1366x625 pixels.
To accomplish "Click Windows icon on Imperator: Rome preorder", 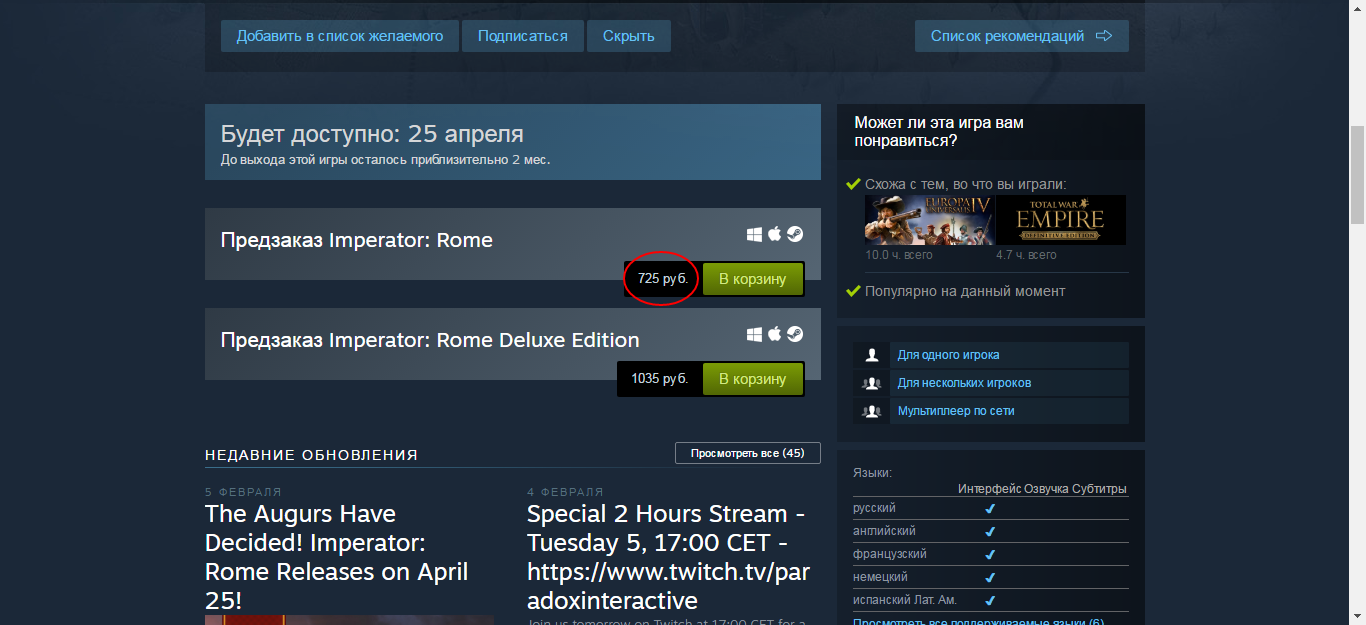I will click(755, 234).
